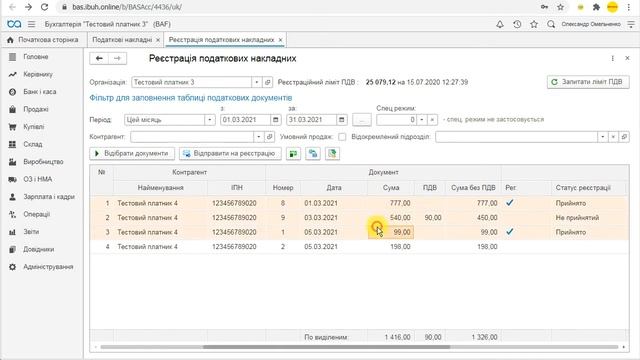Viewport: 640px width, 360px height.
Task: Click the green refresh document toolbar icon
Action: pyautogui.click(x=333, y=153)
